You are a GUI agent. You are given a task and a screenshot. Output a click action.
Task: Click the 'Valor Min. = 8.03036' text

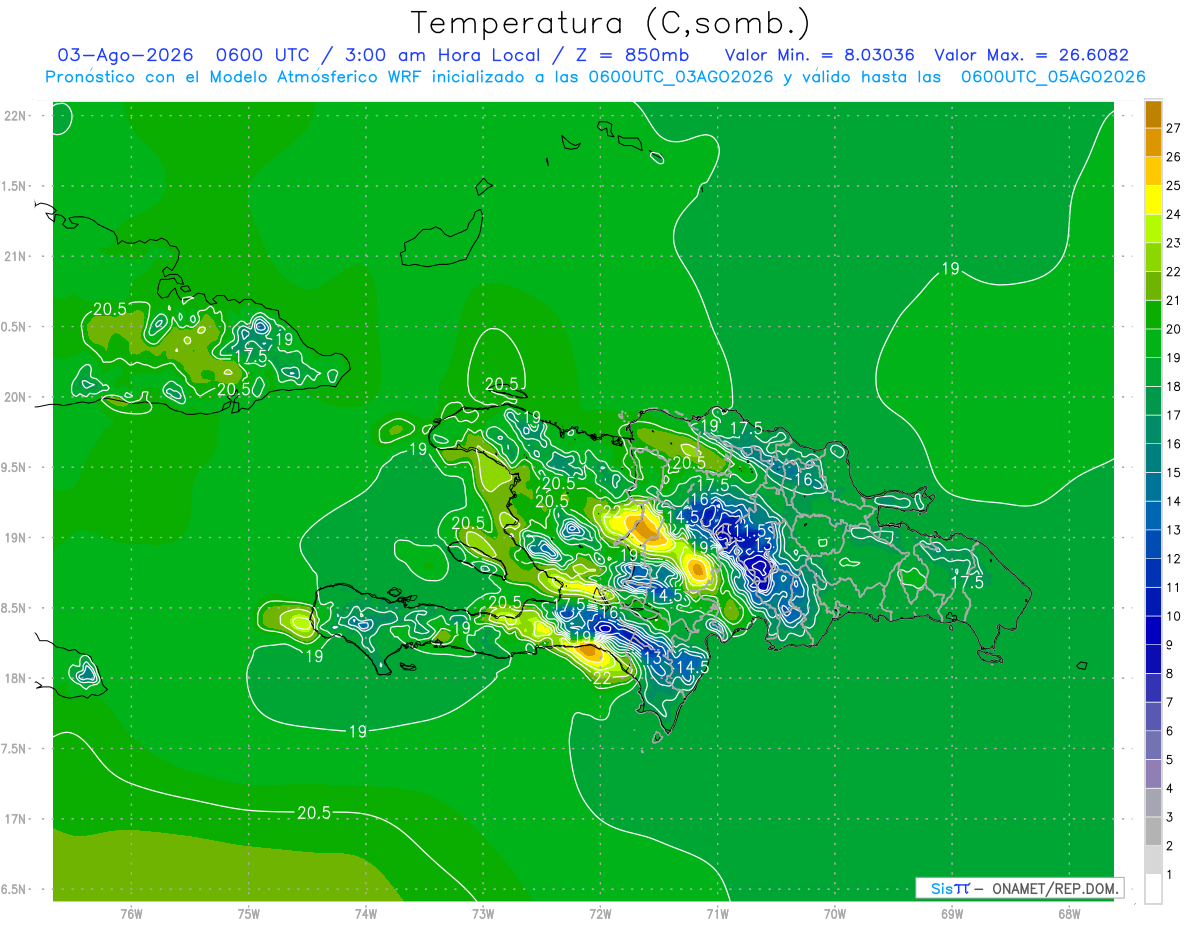tap(819, 55)
